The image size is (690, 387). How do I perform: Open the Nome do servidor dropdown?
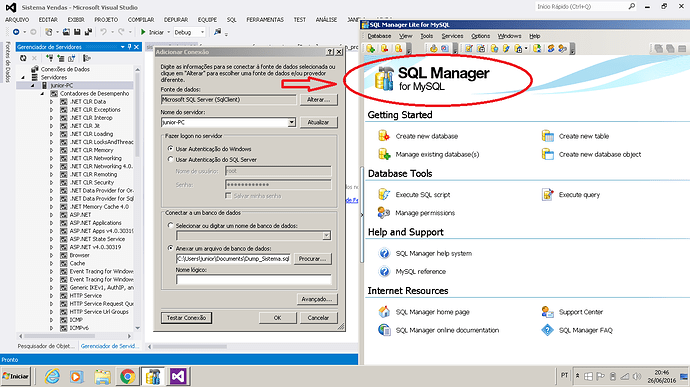[x=291, y=122]
